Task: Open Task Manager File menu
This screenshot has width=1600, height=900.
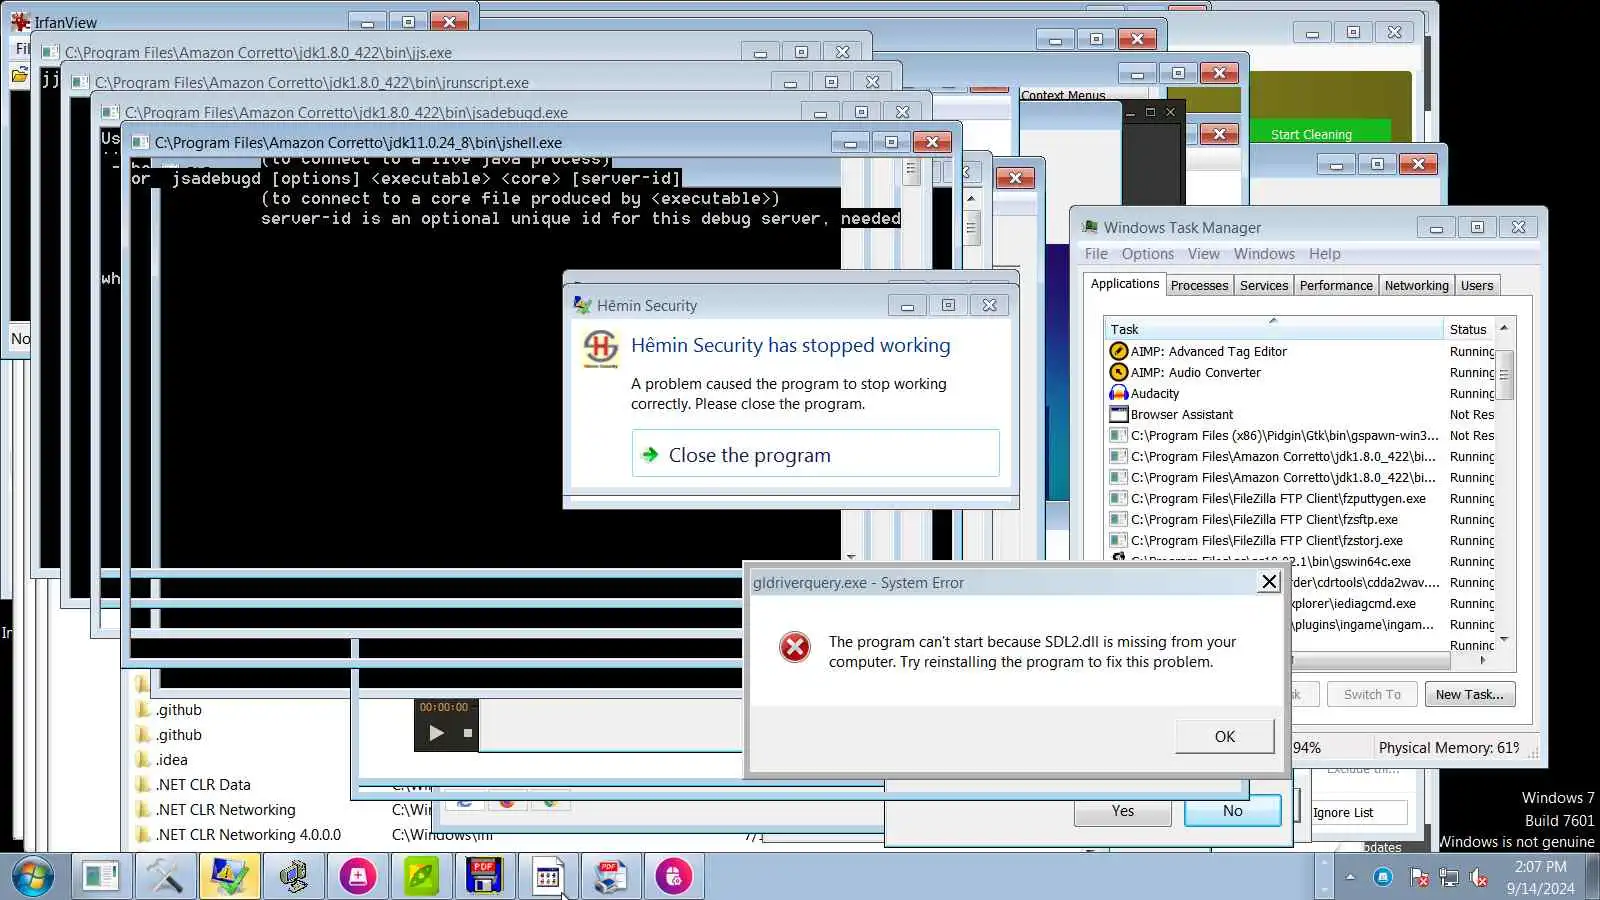Action: click(1096, 254)
